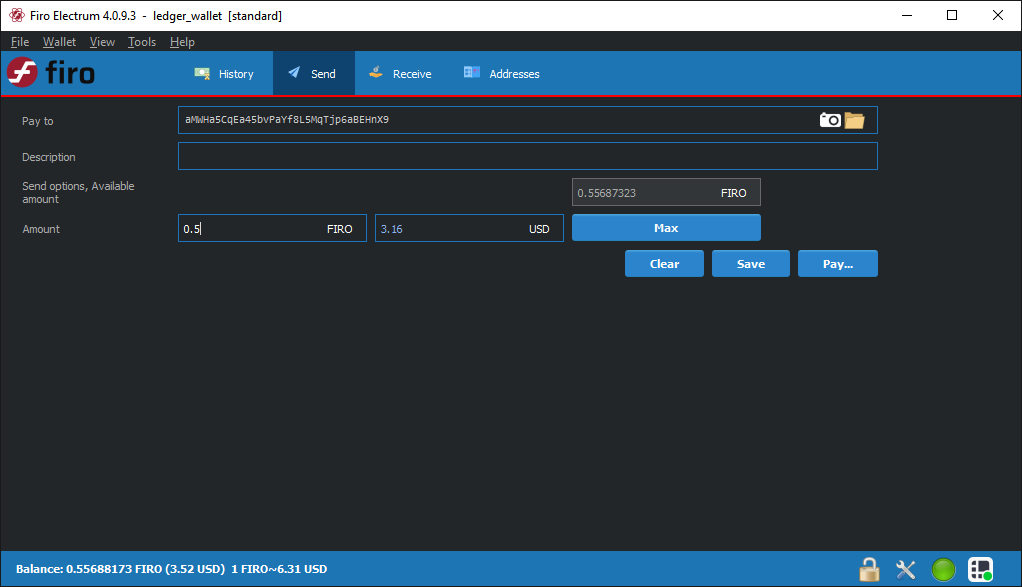Click the Ledger hardware device status icon
The height and width of the screenshot is (587, 1022).
coord(980,569)
